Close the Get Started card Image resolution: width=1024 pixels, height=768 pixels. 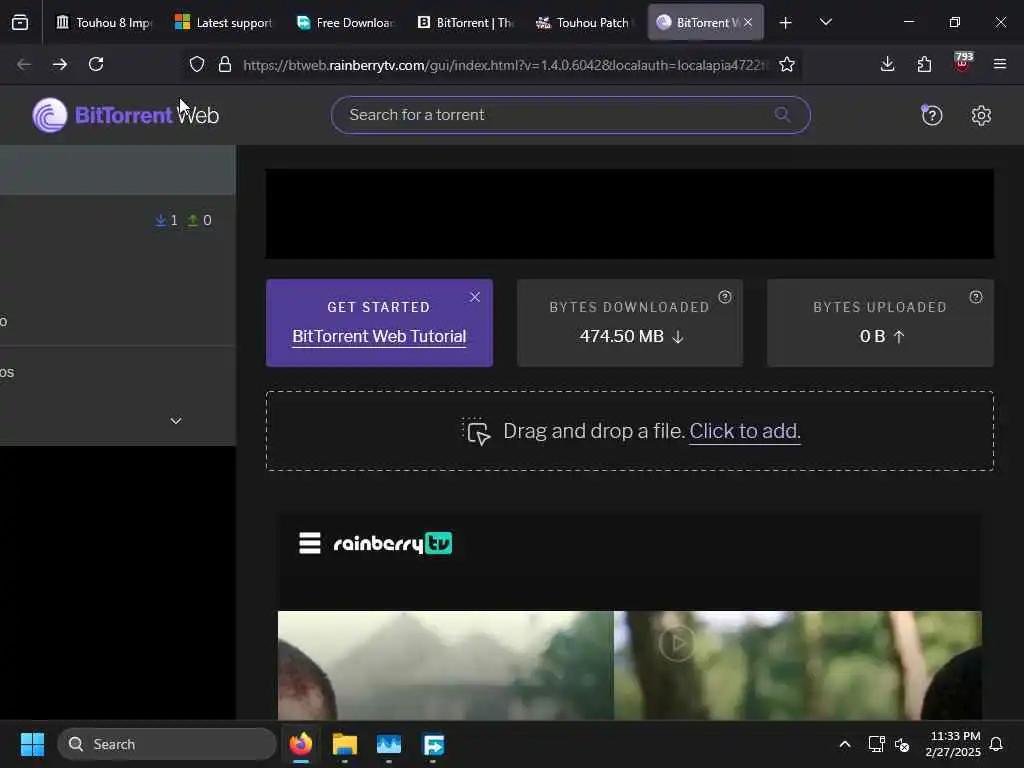pos(475,297)
